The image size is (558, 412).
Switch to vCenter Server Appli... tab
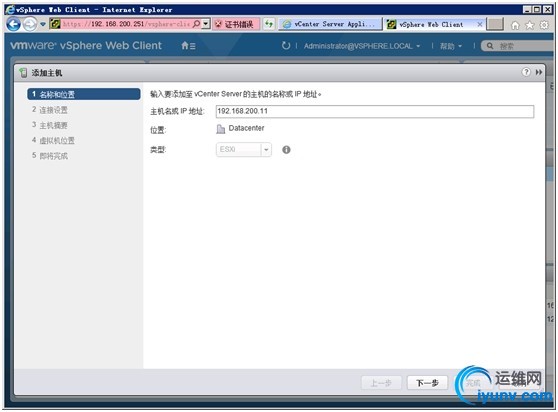(x=331, y=24)
